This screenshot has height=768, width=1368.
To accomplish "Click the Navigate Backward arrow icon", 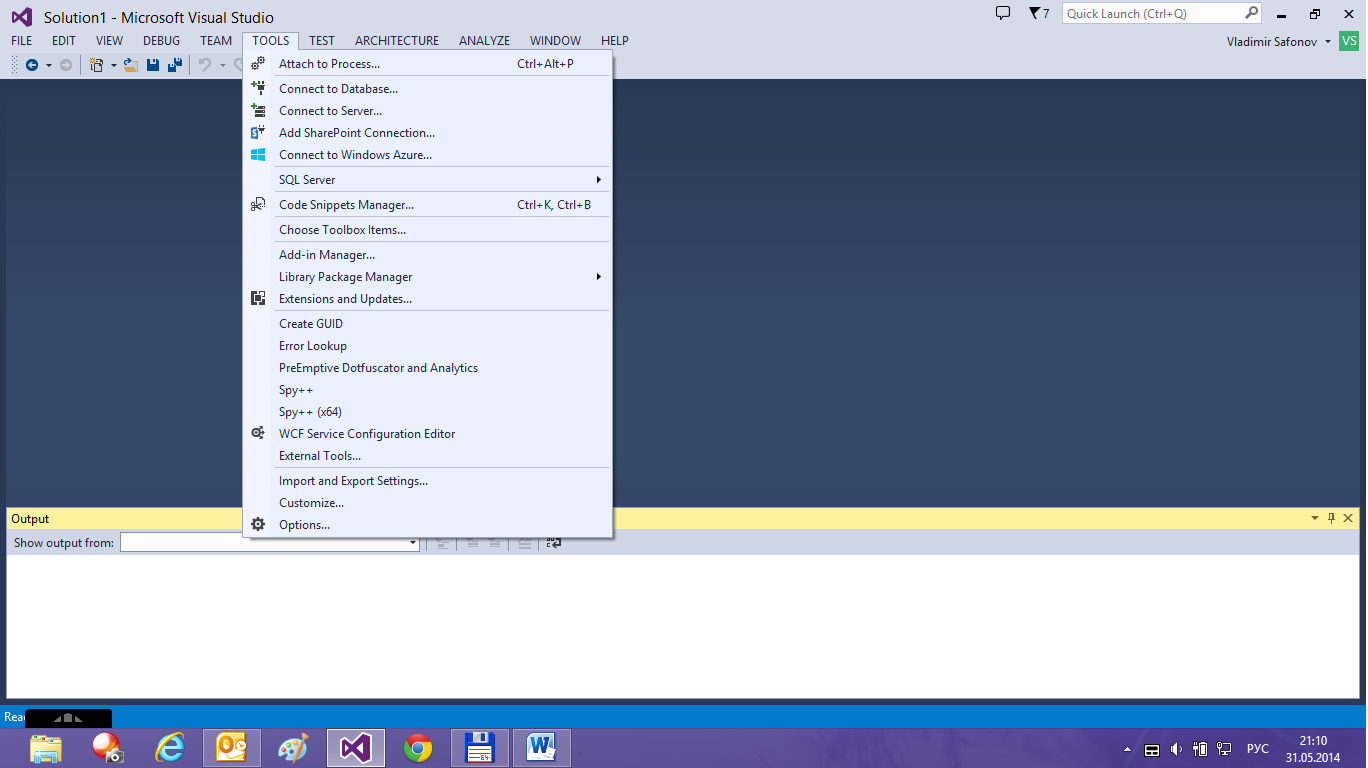I will click(x=32, y=65).
